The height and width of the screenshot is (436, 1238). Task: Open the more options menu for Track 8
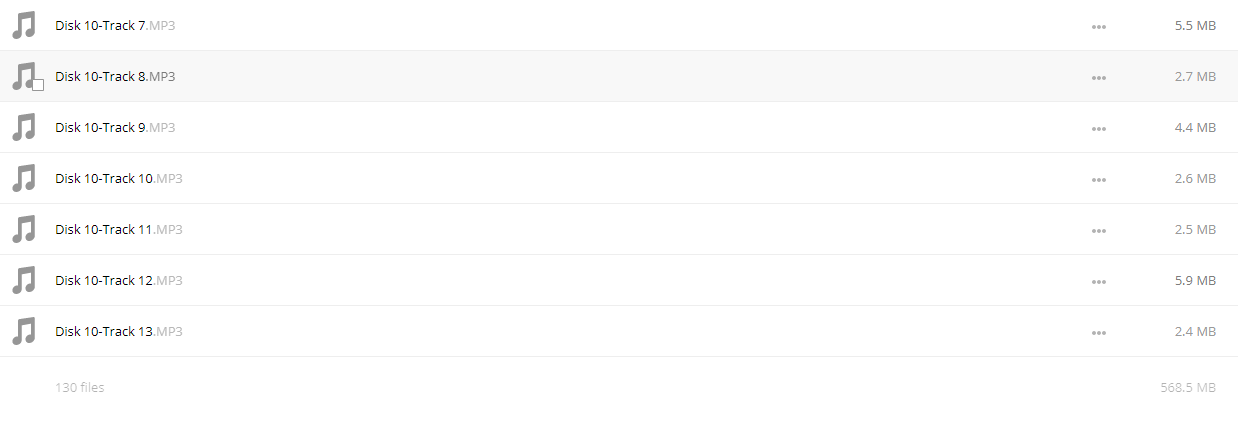pyautogui.click(x=1099, y=78)
